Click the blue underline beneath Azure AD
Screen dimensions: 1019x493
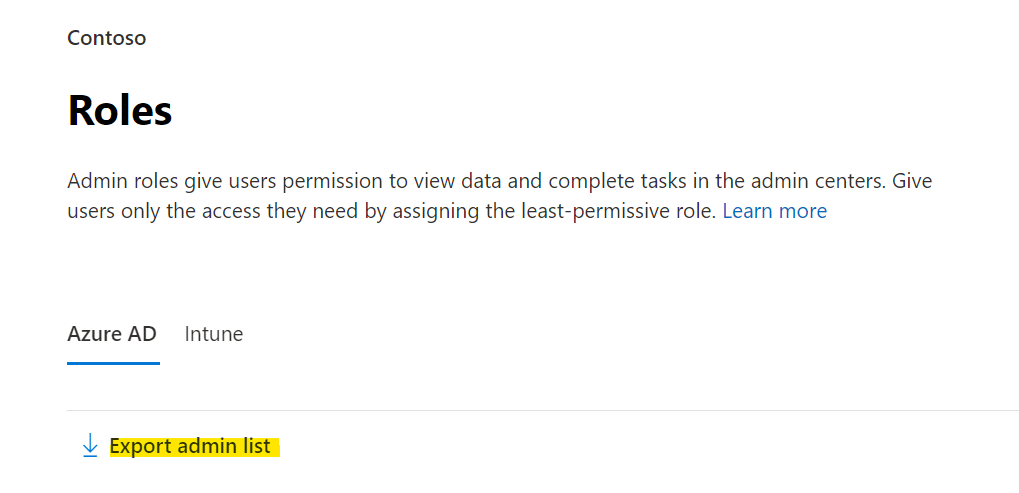[113, 363]
